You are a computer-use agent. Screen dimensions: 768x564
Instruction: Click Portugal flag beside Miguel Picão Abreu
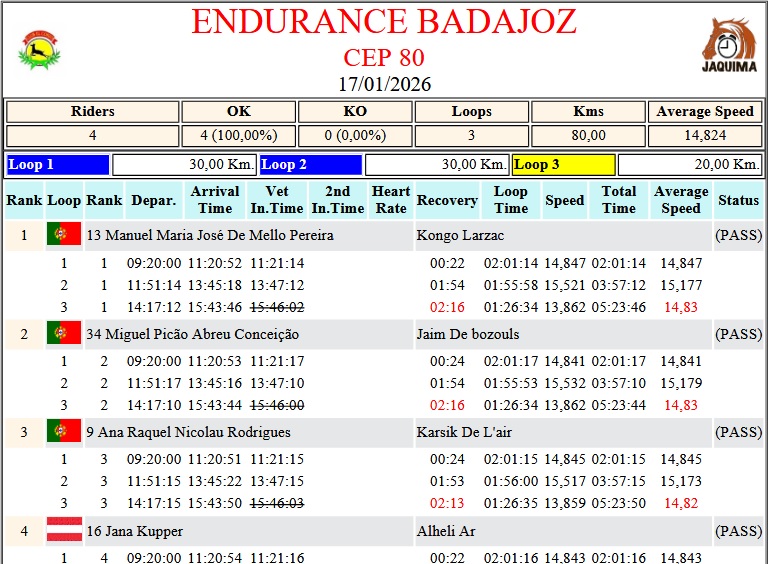[64, 333]
